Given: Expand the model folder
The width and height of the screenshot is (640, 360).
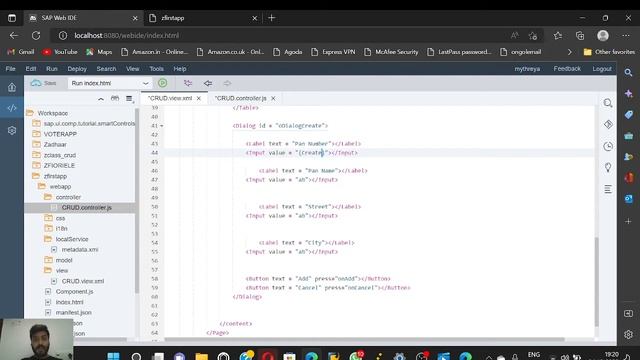Looking at the screenshot, I should [48, 260].
